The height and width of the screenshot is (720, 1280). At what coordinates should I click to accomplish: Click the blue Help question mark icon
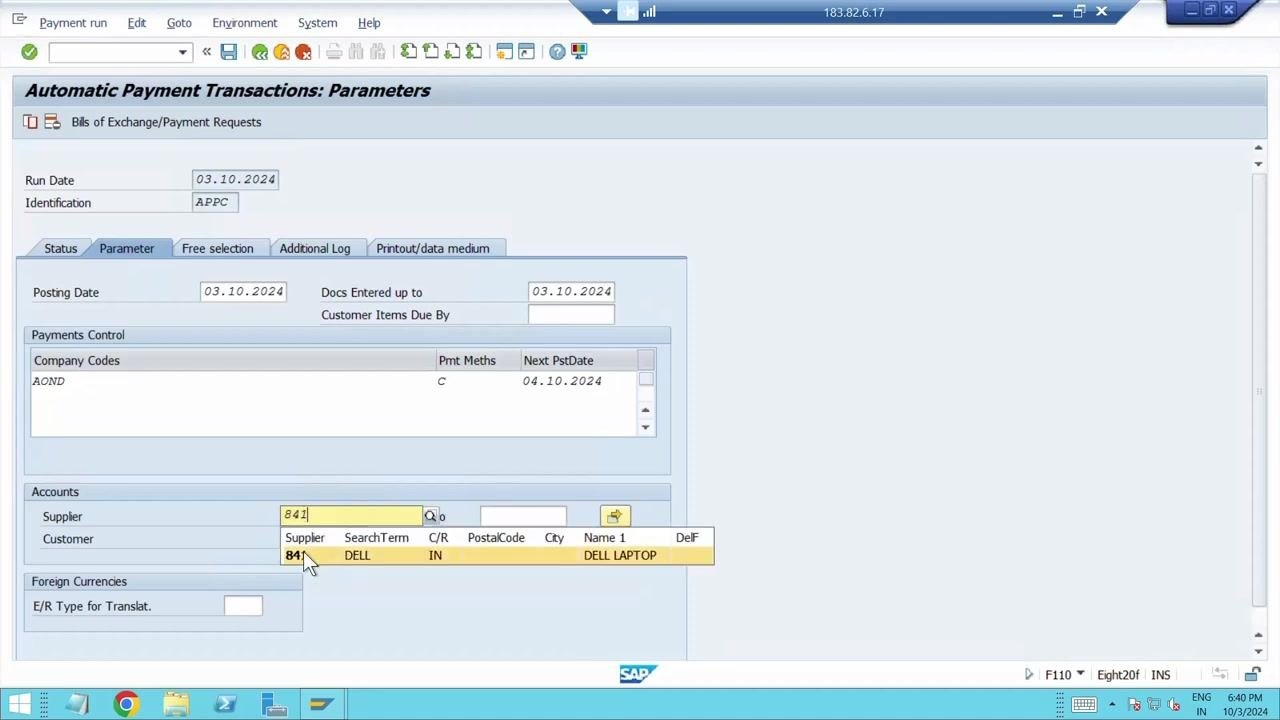[x=557, y=52]
